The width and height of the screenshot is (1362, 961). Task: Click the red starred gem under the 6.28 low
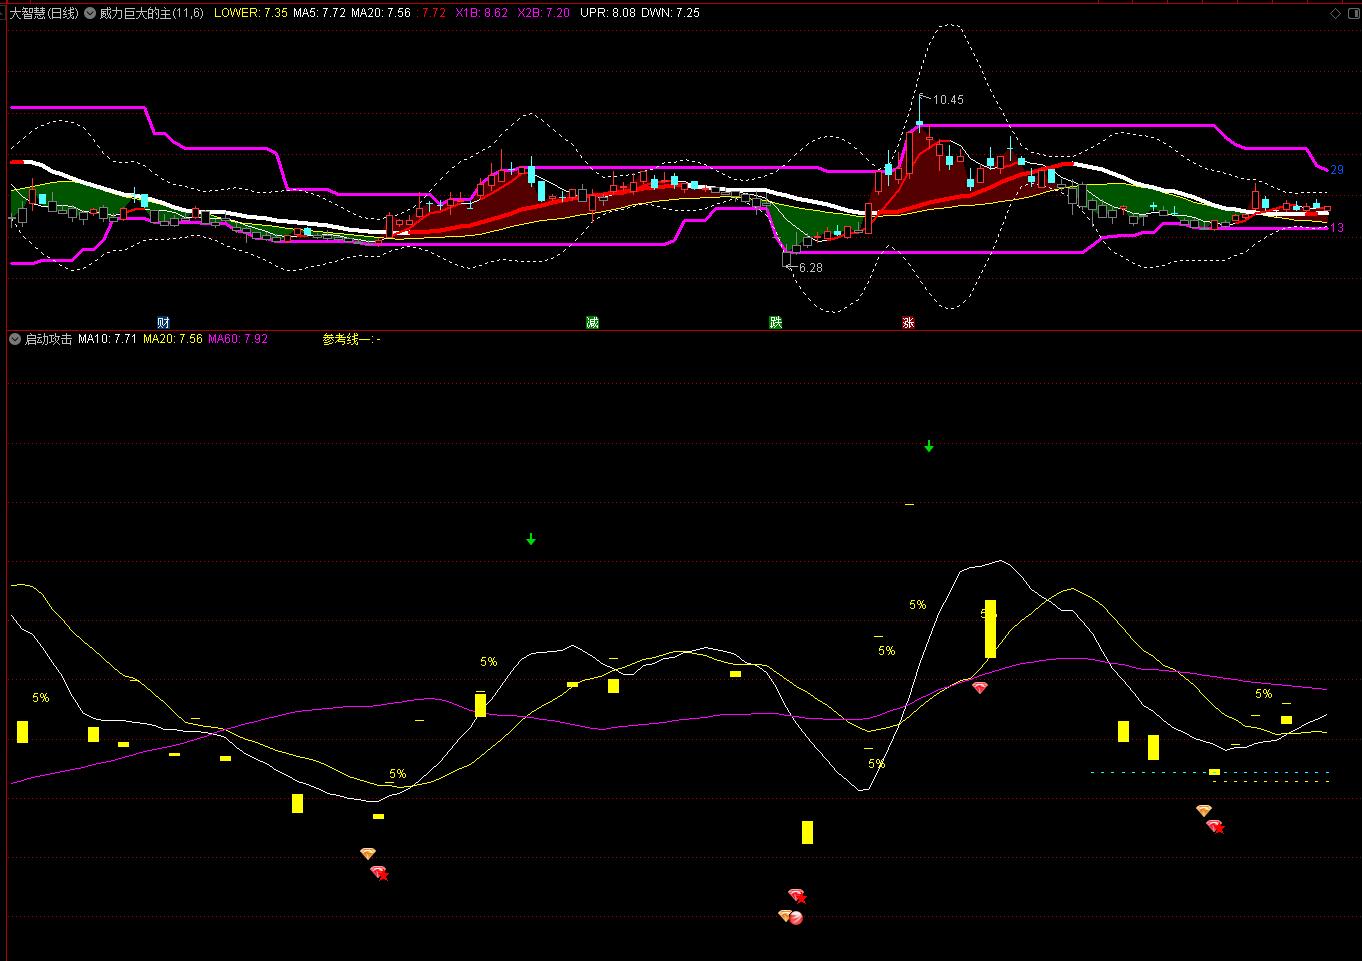797,895
